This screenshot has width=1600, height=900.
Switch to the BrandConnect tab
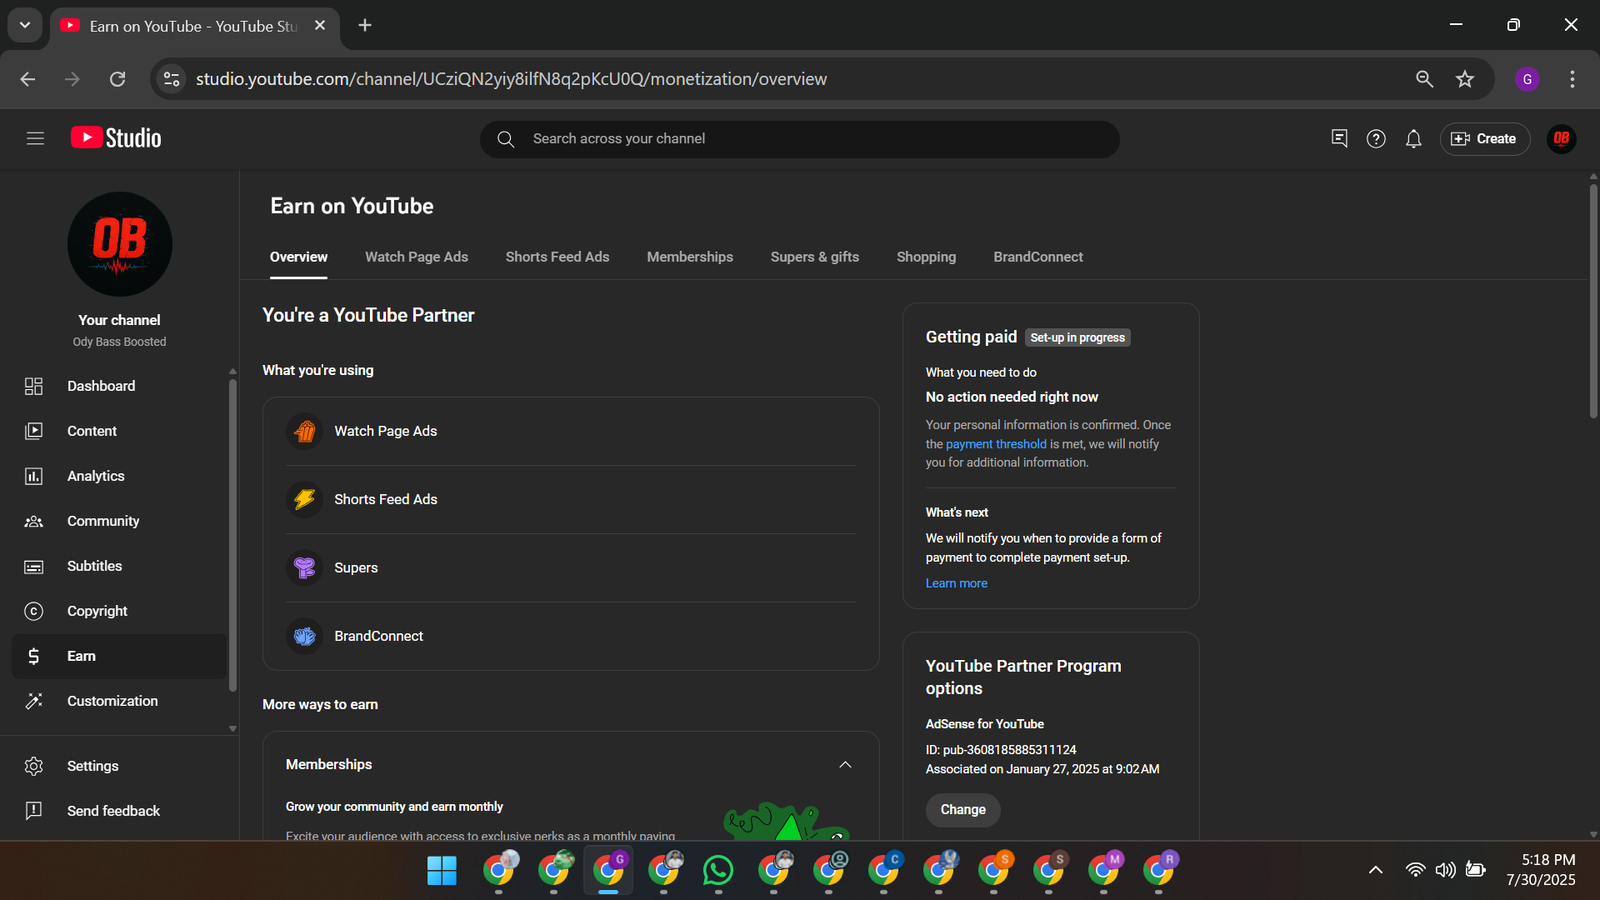click(x=1038, y=257)
